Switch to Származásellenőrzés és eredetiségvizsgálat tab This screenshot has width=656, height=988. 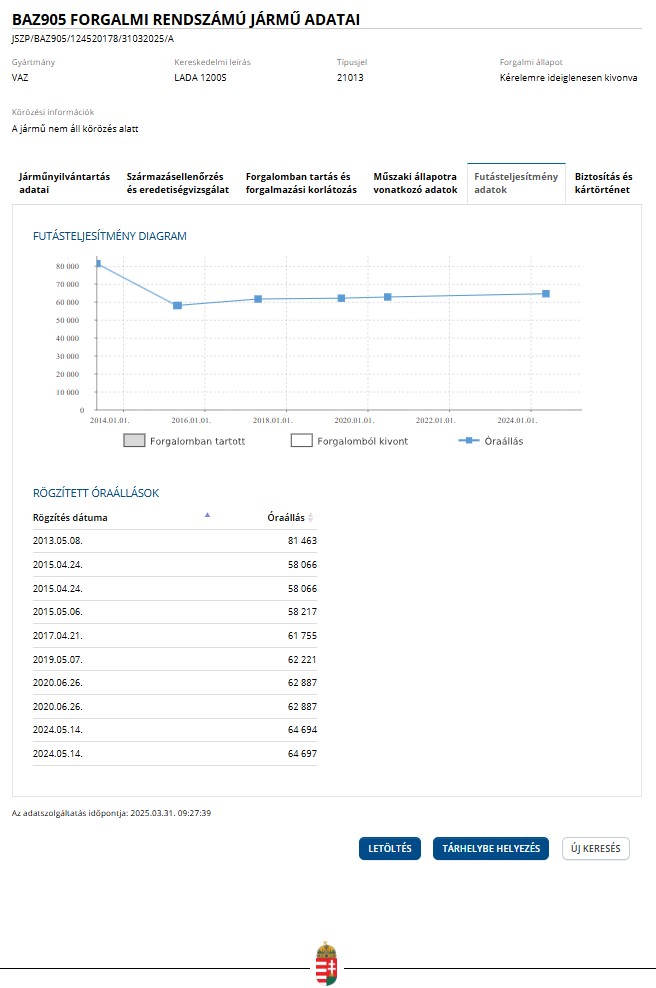point(178,183)
